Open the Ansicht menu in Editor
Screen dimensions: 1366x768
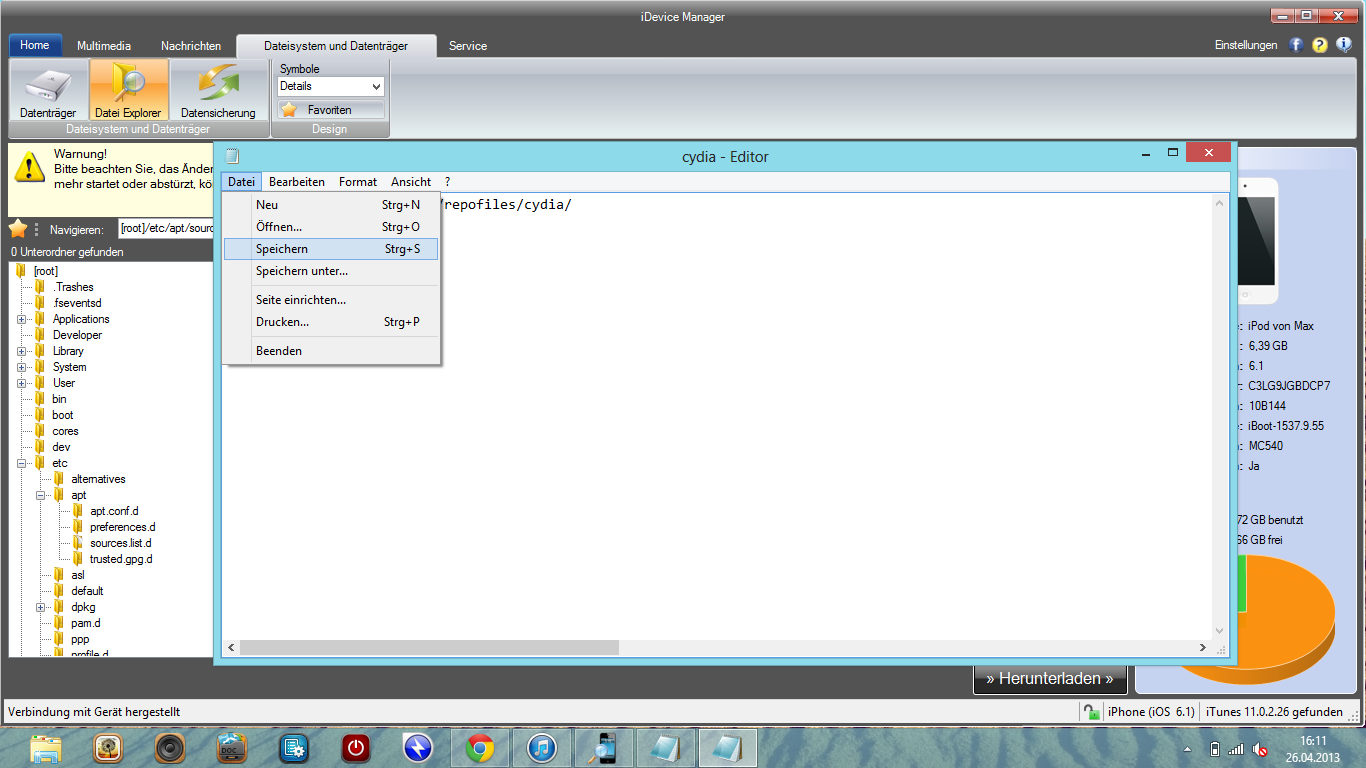point(411,182)
